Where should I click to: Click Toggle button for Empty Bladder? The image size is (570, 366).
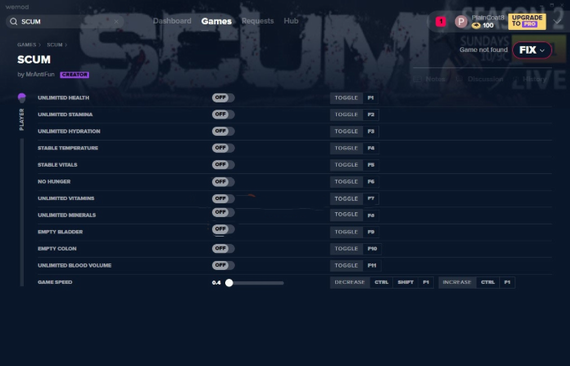(346, 232)
